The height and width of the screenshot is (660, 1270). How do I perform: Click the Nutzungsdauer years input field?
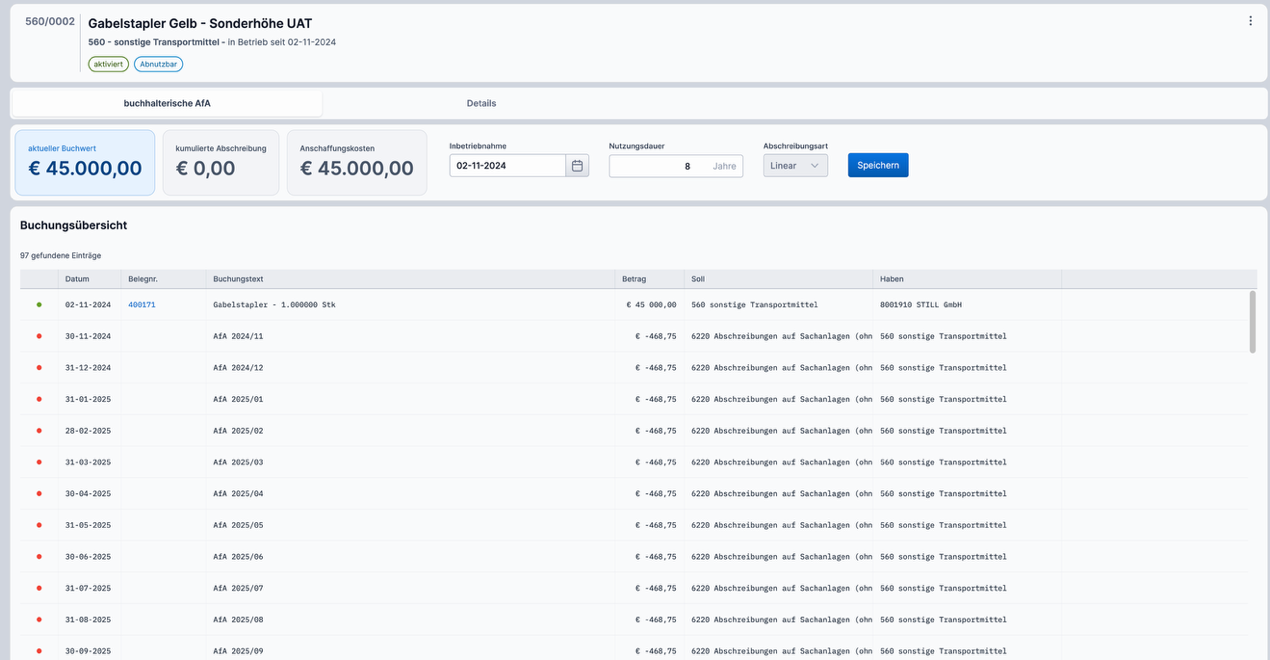click(660, 166)
